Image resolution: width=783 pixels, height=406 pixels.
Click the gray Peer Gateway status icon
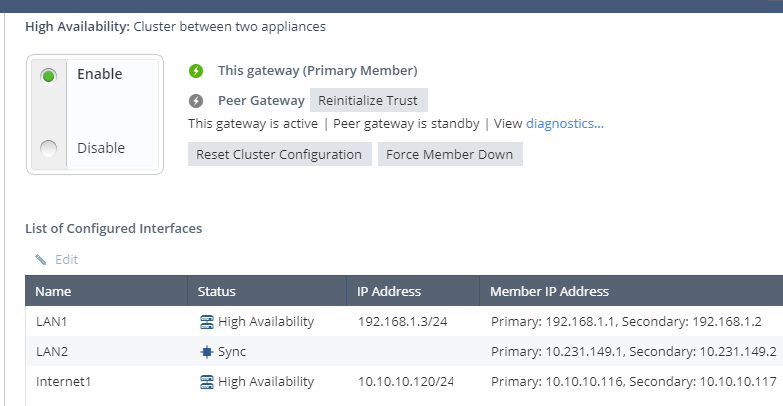pyautogui.click(x=196, y=101)
